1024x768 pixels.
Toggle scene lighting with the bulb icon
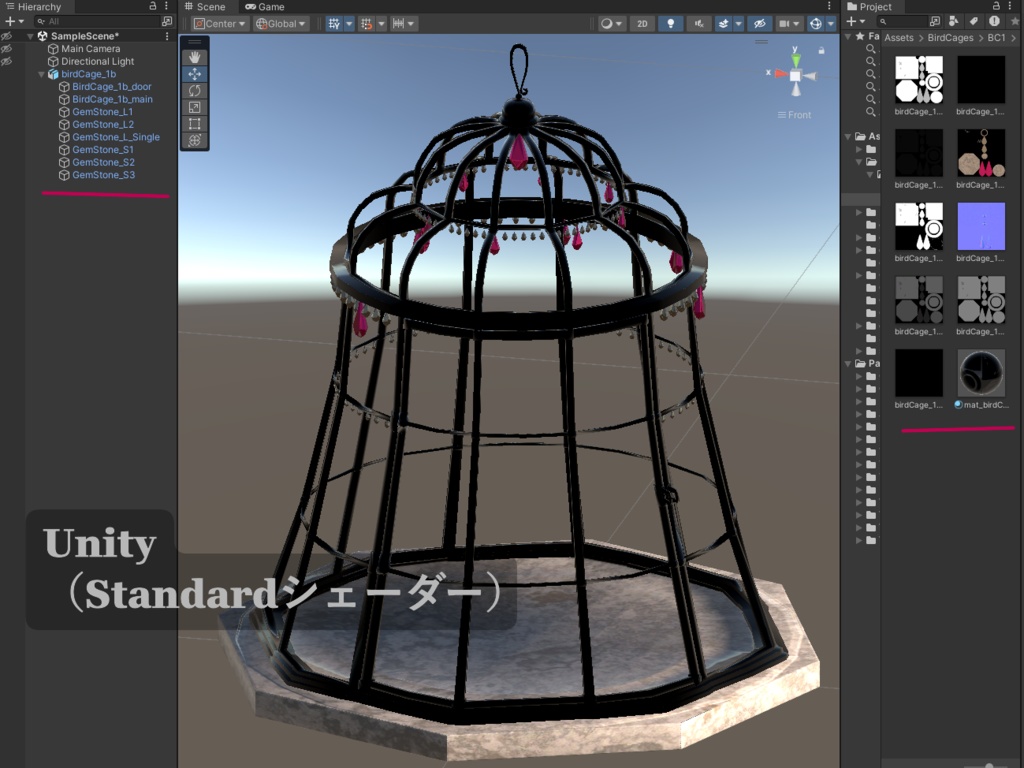point(671,23)
